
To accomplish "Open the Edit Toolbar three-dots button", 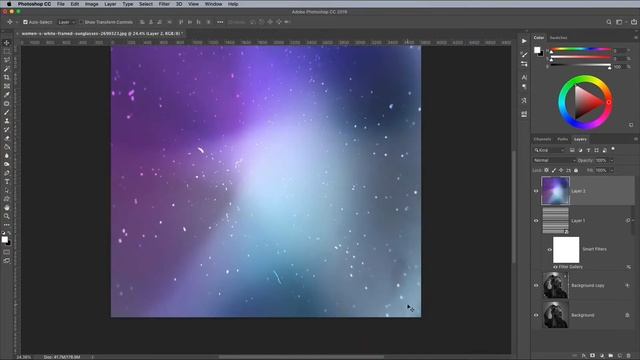I will [7, 225].
